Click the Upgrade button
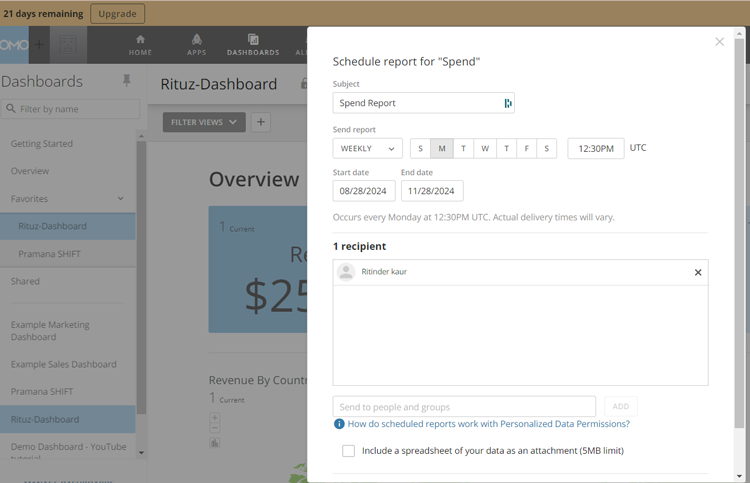The image size is (750, 483). 117,14
